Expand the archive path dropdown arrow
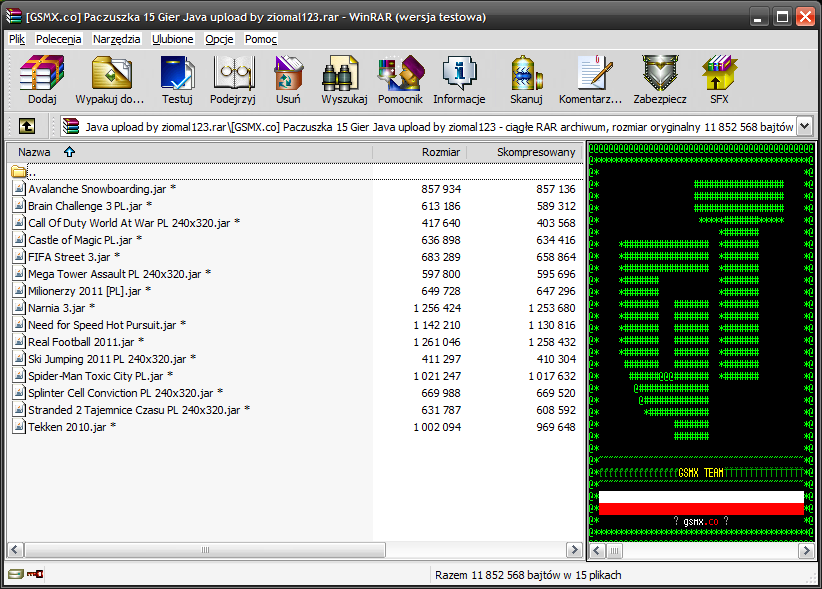The height and width of the screenshot is (589, 822). [x=804, y=126]
